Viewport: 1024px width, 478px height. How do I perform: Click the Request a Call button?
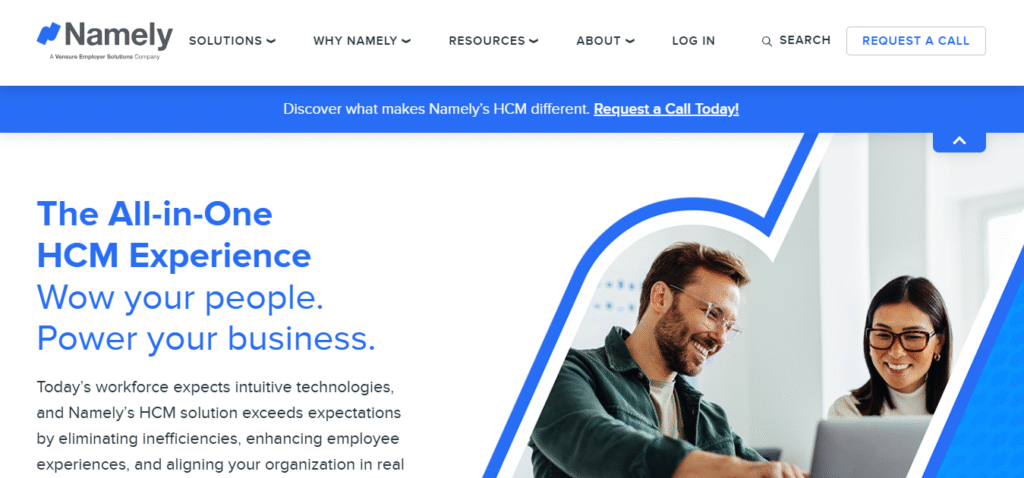[x=916, y=40]
